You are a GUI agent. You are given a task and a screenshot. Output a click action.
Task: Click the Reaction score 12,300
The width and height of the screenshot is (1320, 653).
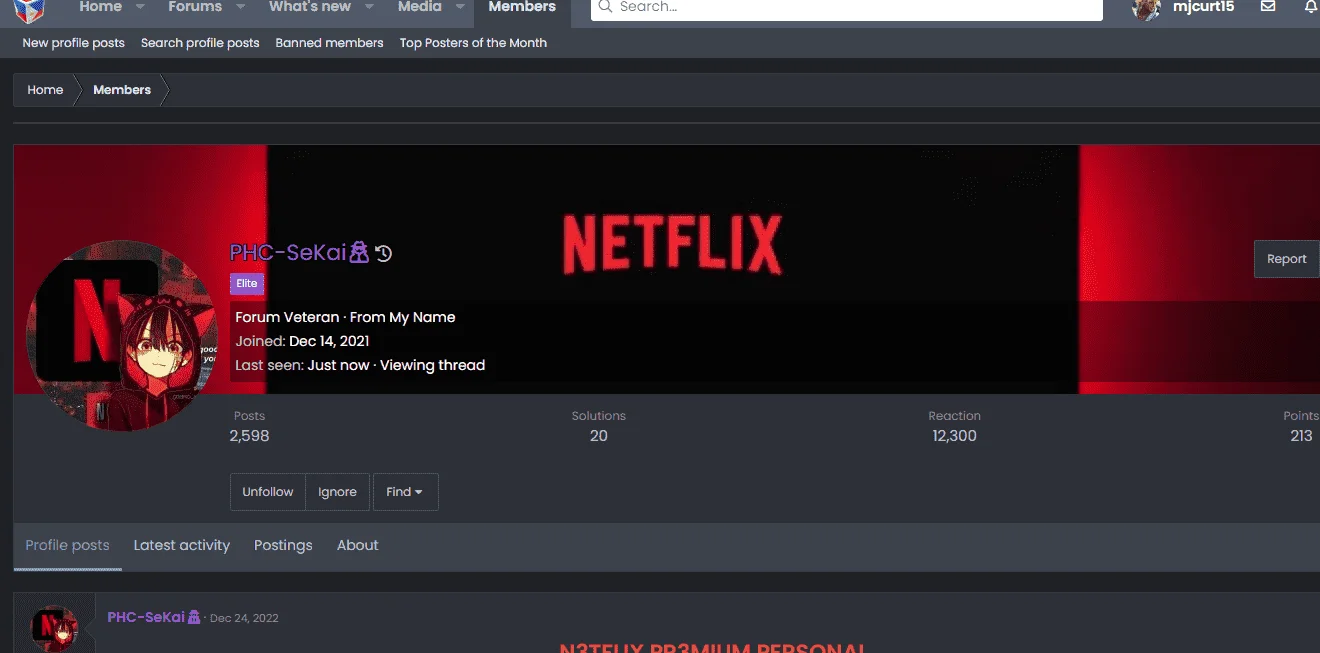[954, 436]
